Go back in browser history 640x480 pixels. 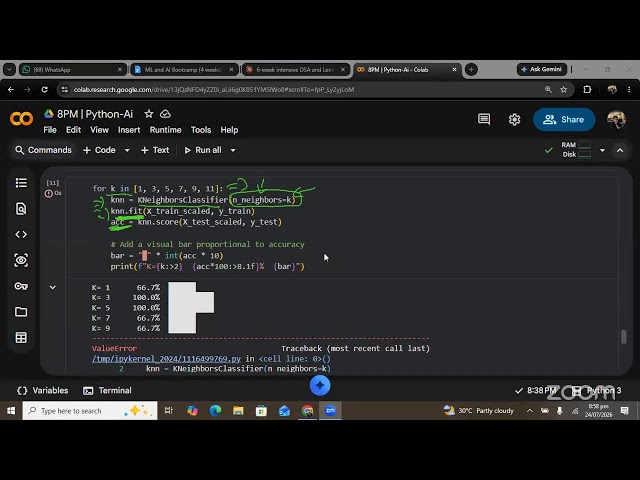tap(11, 89)
